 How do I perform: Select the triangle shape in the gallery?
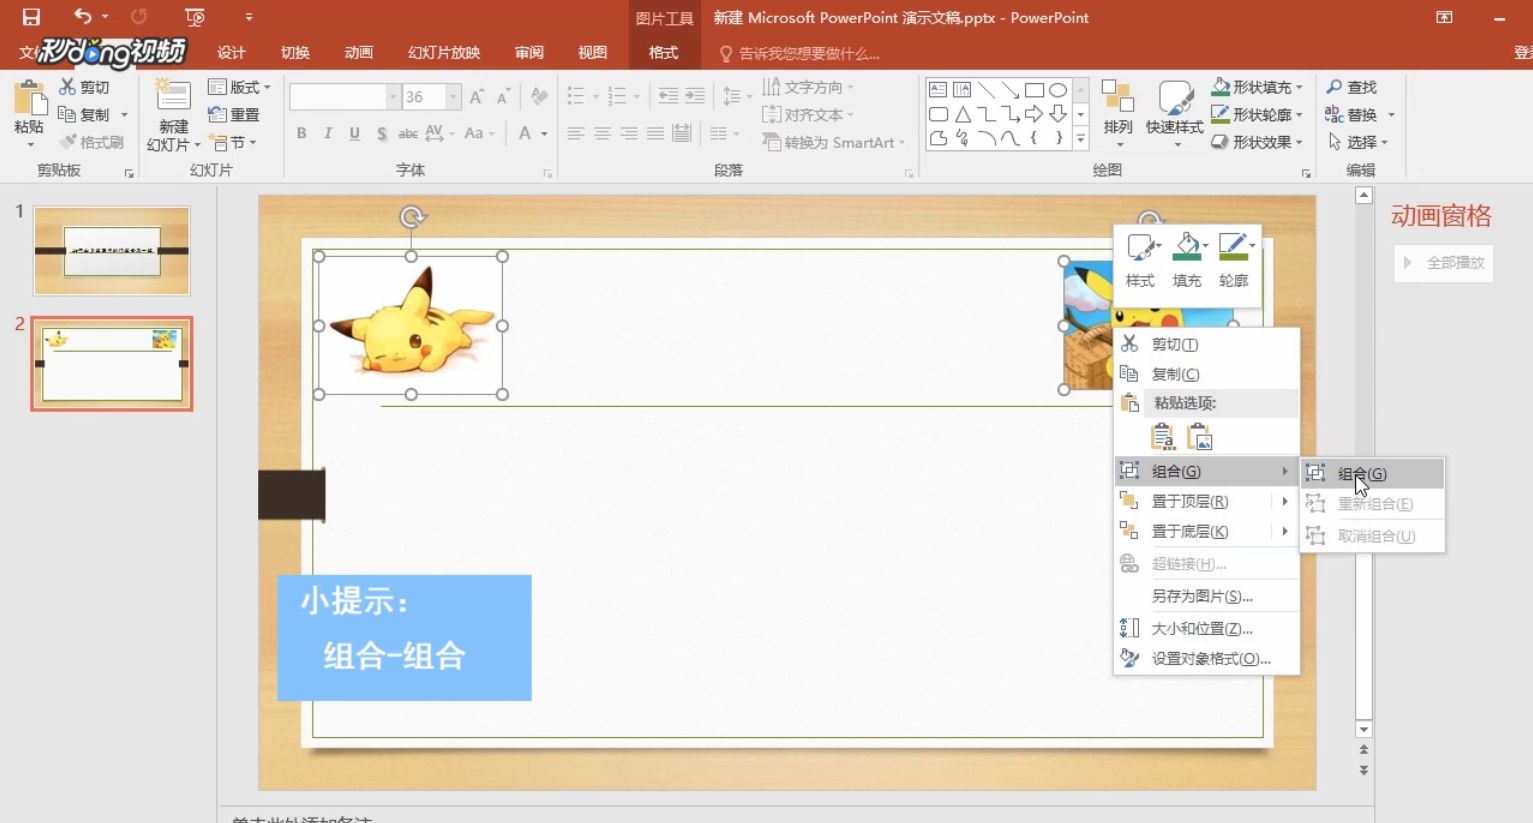[962, 114]
